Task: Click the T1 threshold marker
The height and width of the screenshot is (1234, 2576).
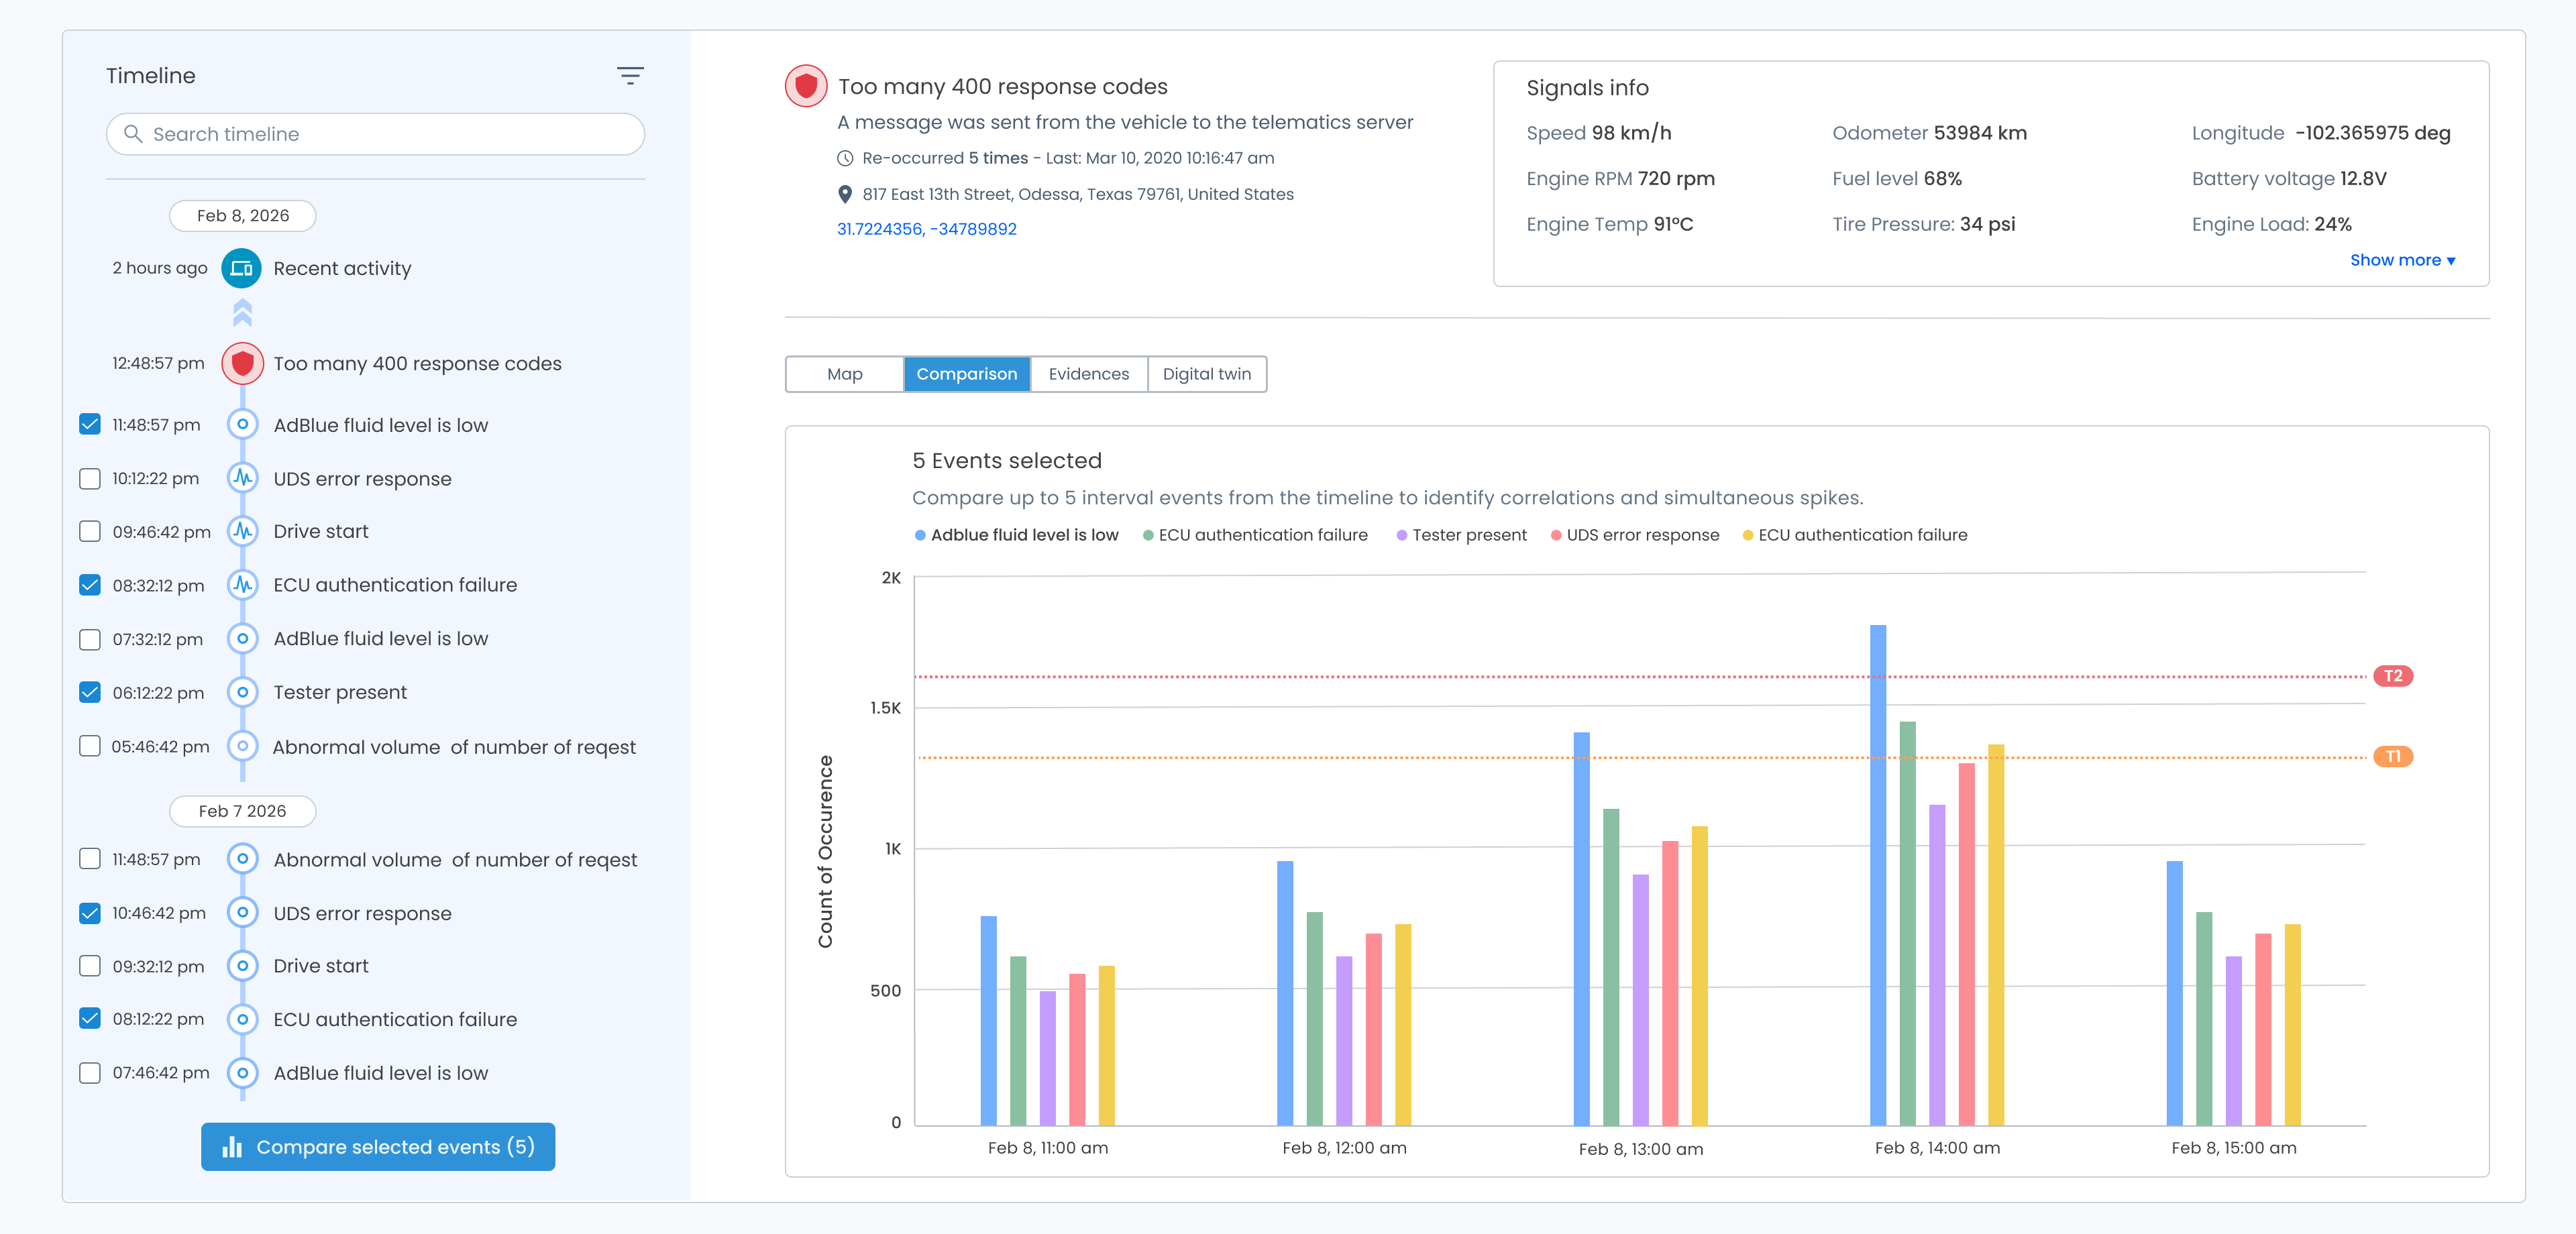Action: [2393, 756]
